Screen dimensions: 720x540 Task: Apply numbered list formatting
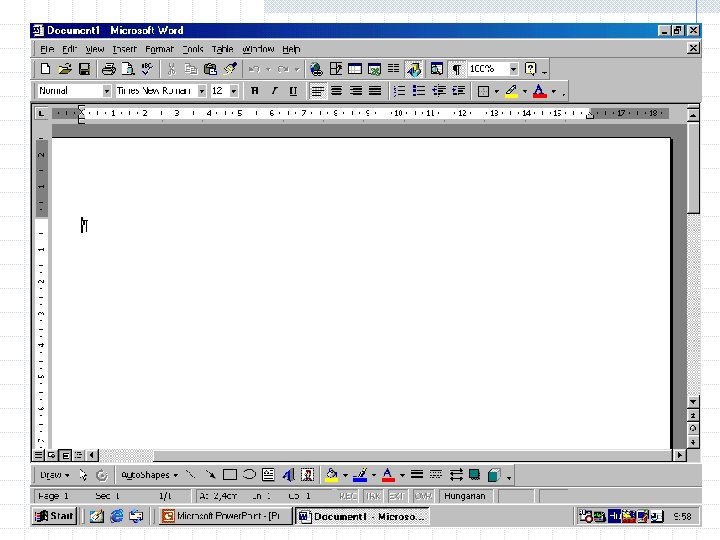click(x=399, y=91)
